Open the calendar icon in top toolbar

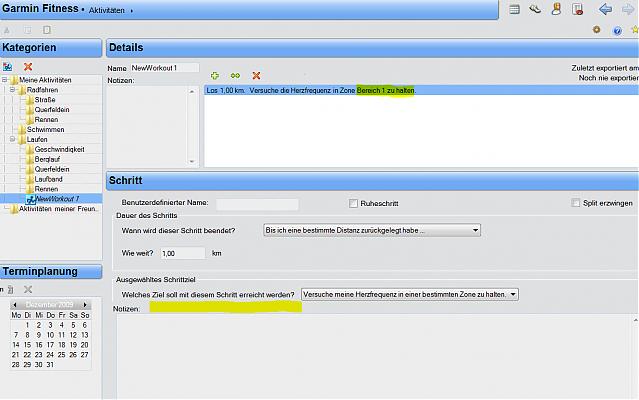tap(514, 9)
